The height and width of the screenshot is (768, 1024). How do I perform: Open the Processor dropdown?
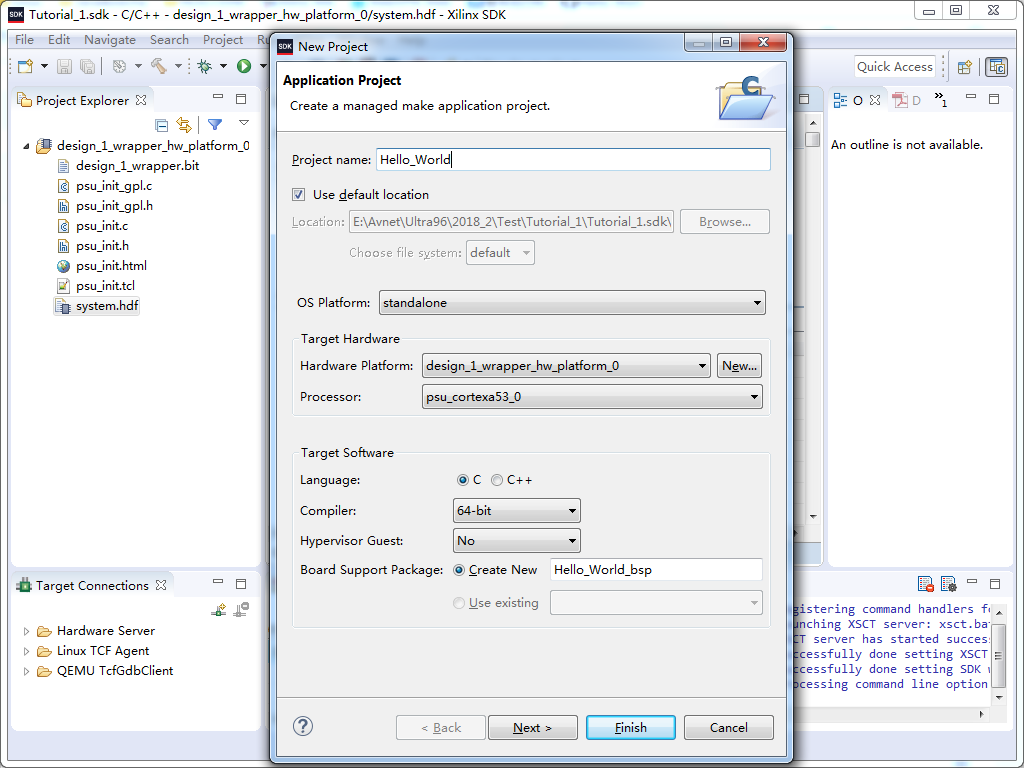pos(592,396)
